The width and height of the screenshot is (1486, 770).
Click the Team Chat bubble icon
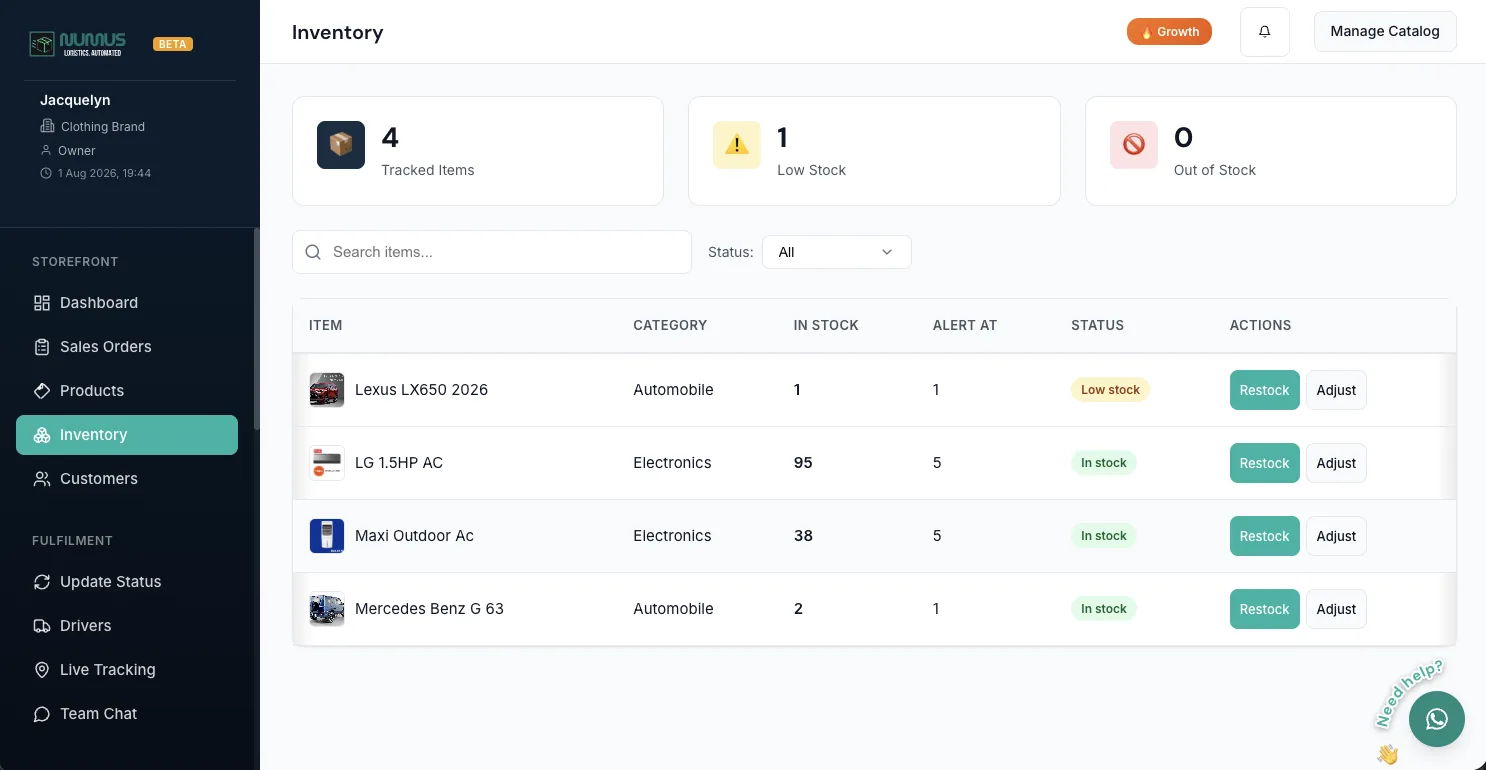click(42, 714)
